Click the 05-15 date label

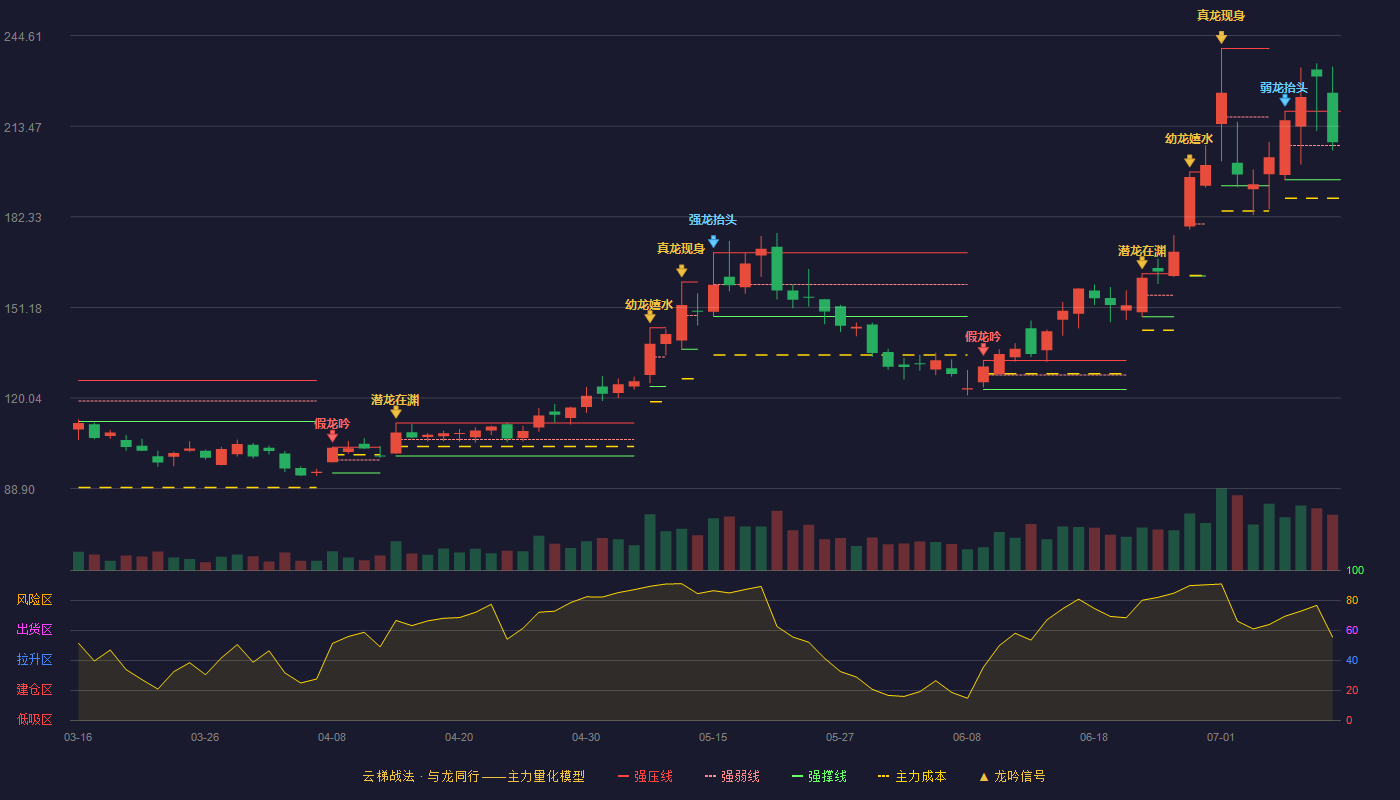pyautogui.click(x=713, y=737)
